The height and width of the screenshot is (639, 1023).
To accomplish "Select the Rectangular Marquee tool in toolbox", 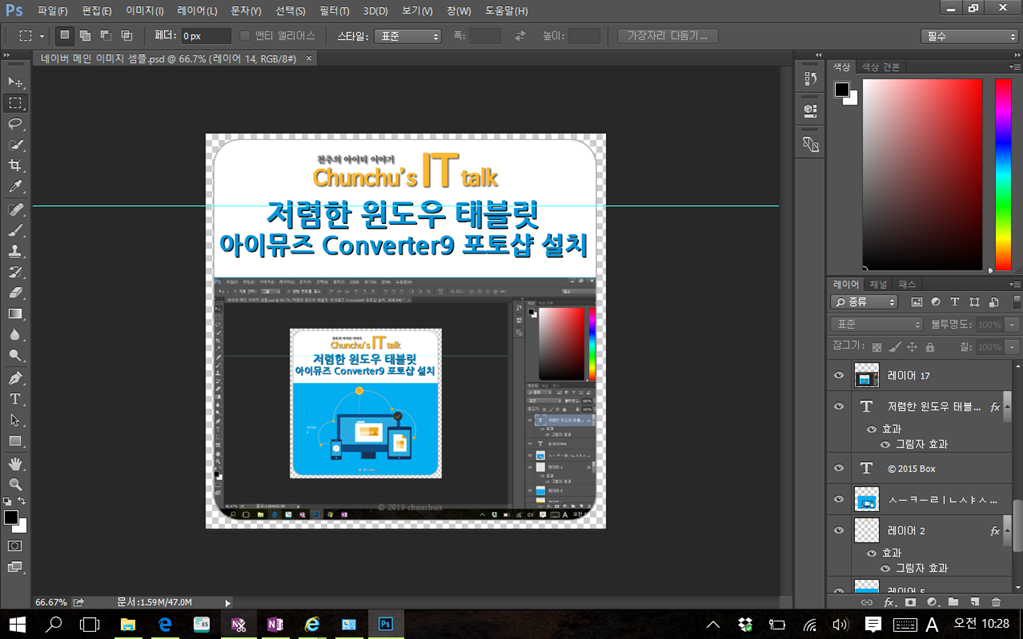I will 15,103.
